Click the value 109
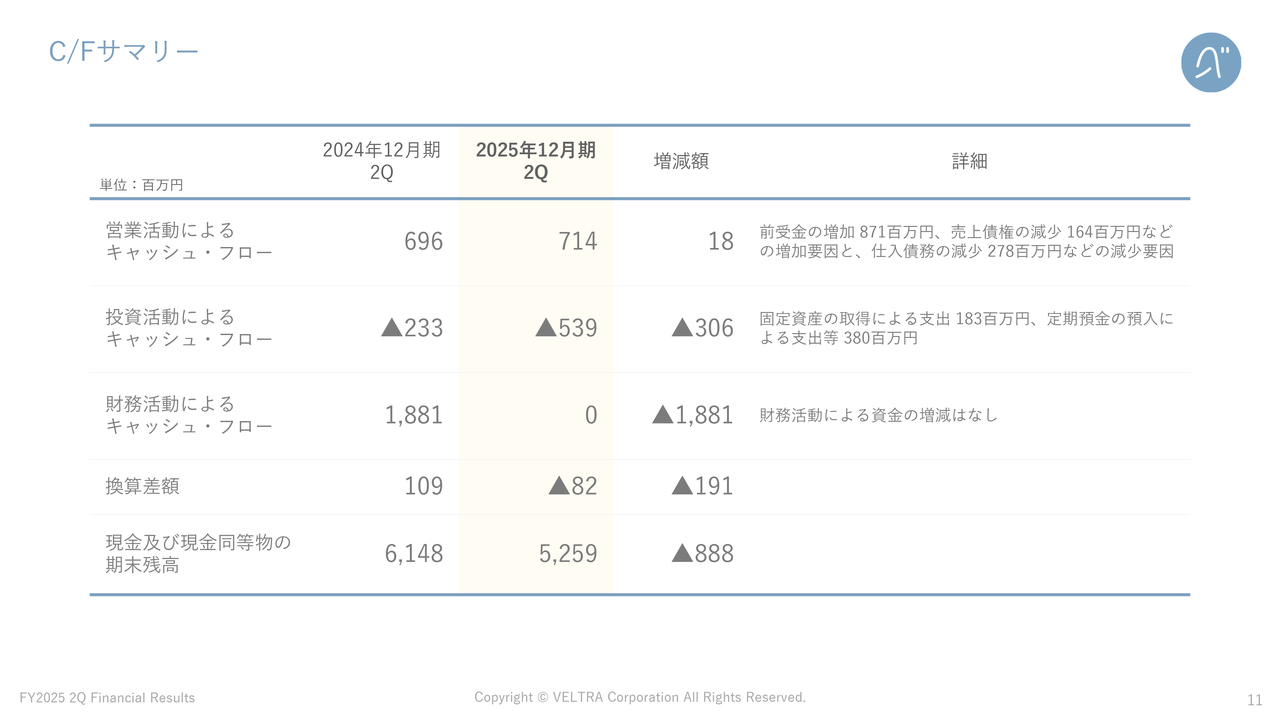1280x720 pixels. [423, 486]
